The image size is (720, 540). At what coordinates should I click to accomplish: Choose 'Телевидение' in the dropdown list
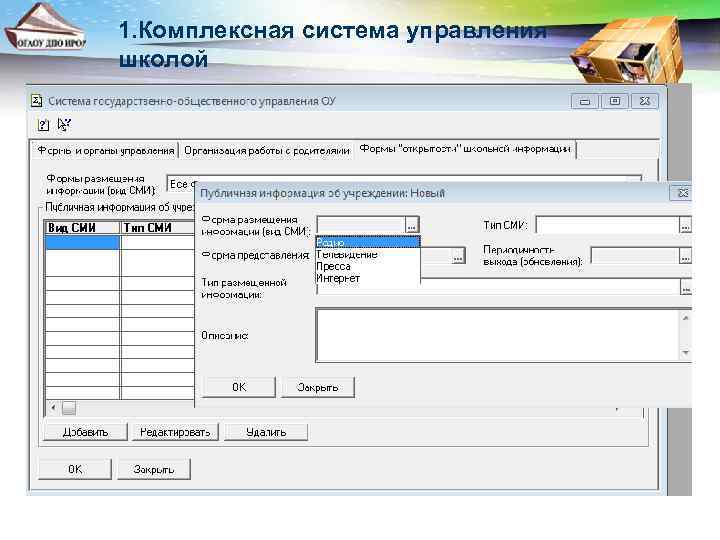[368, 254]
